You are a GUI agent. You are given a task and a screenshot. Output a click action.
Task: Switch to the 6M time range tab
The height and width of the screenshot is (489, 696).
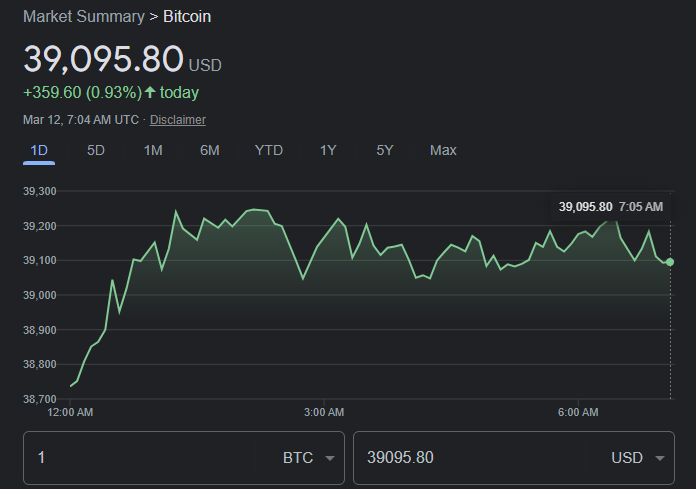pyautogui.click(x=210, y=150)
